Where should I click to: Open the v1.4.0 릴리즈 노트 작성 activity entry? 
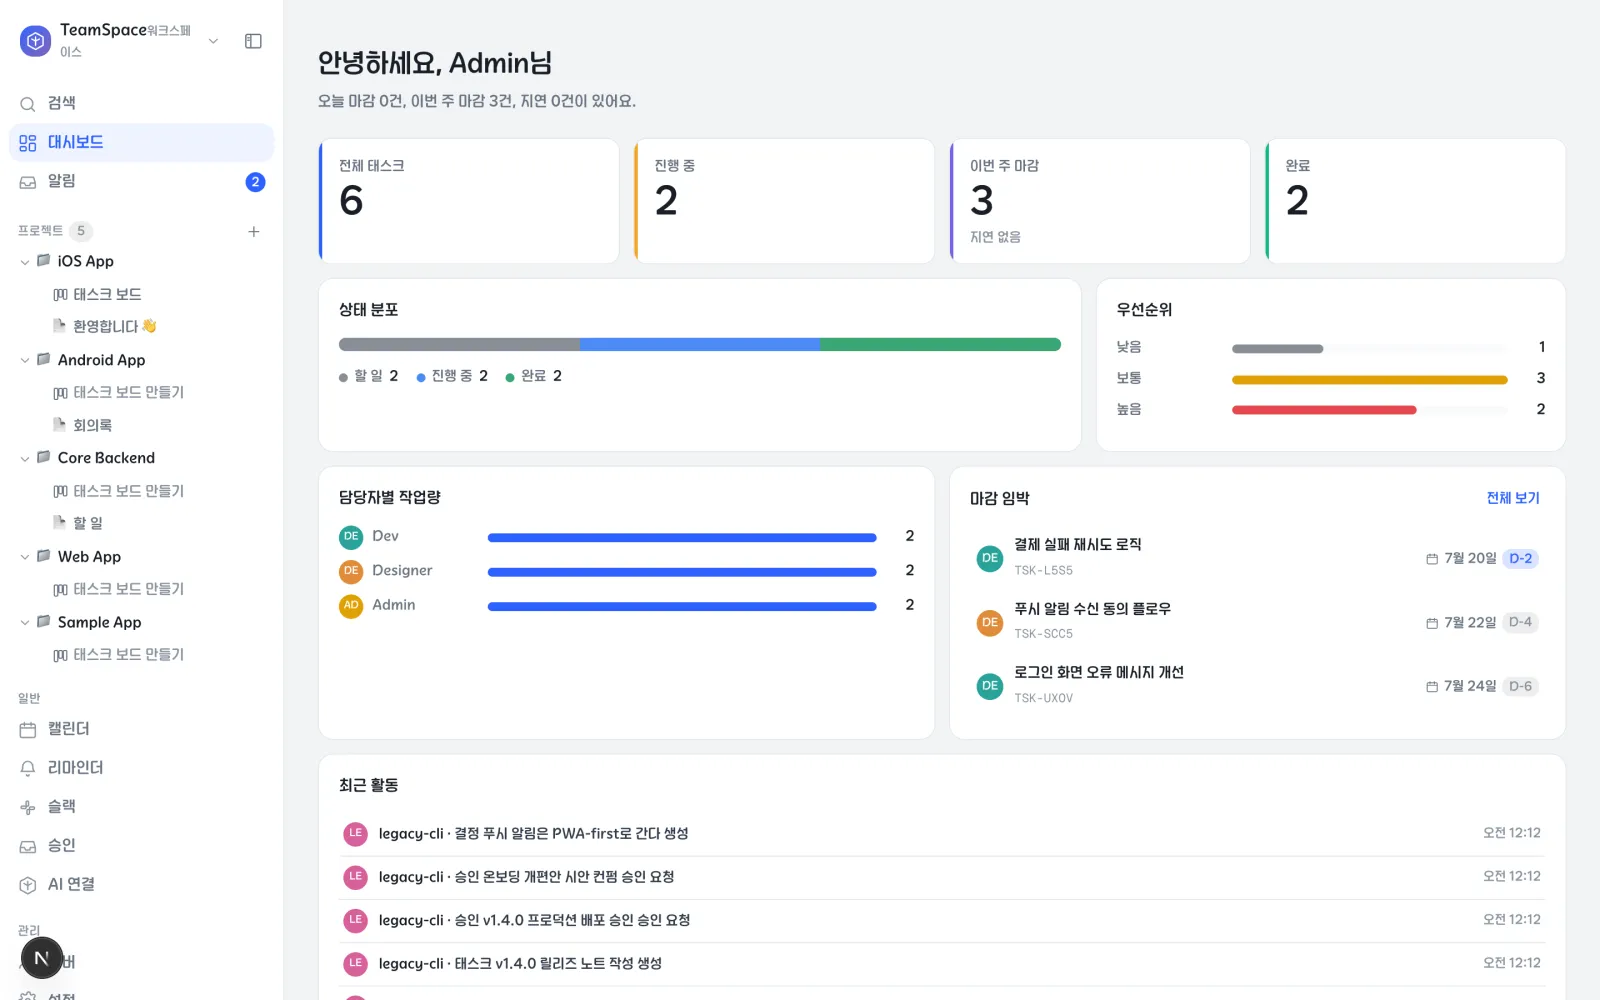pos(941,964)
